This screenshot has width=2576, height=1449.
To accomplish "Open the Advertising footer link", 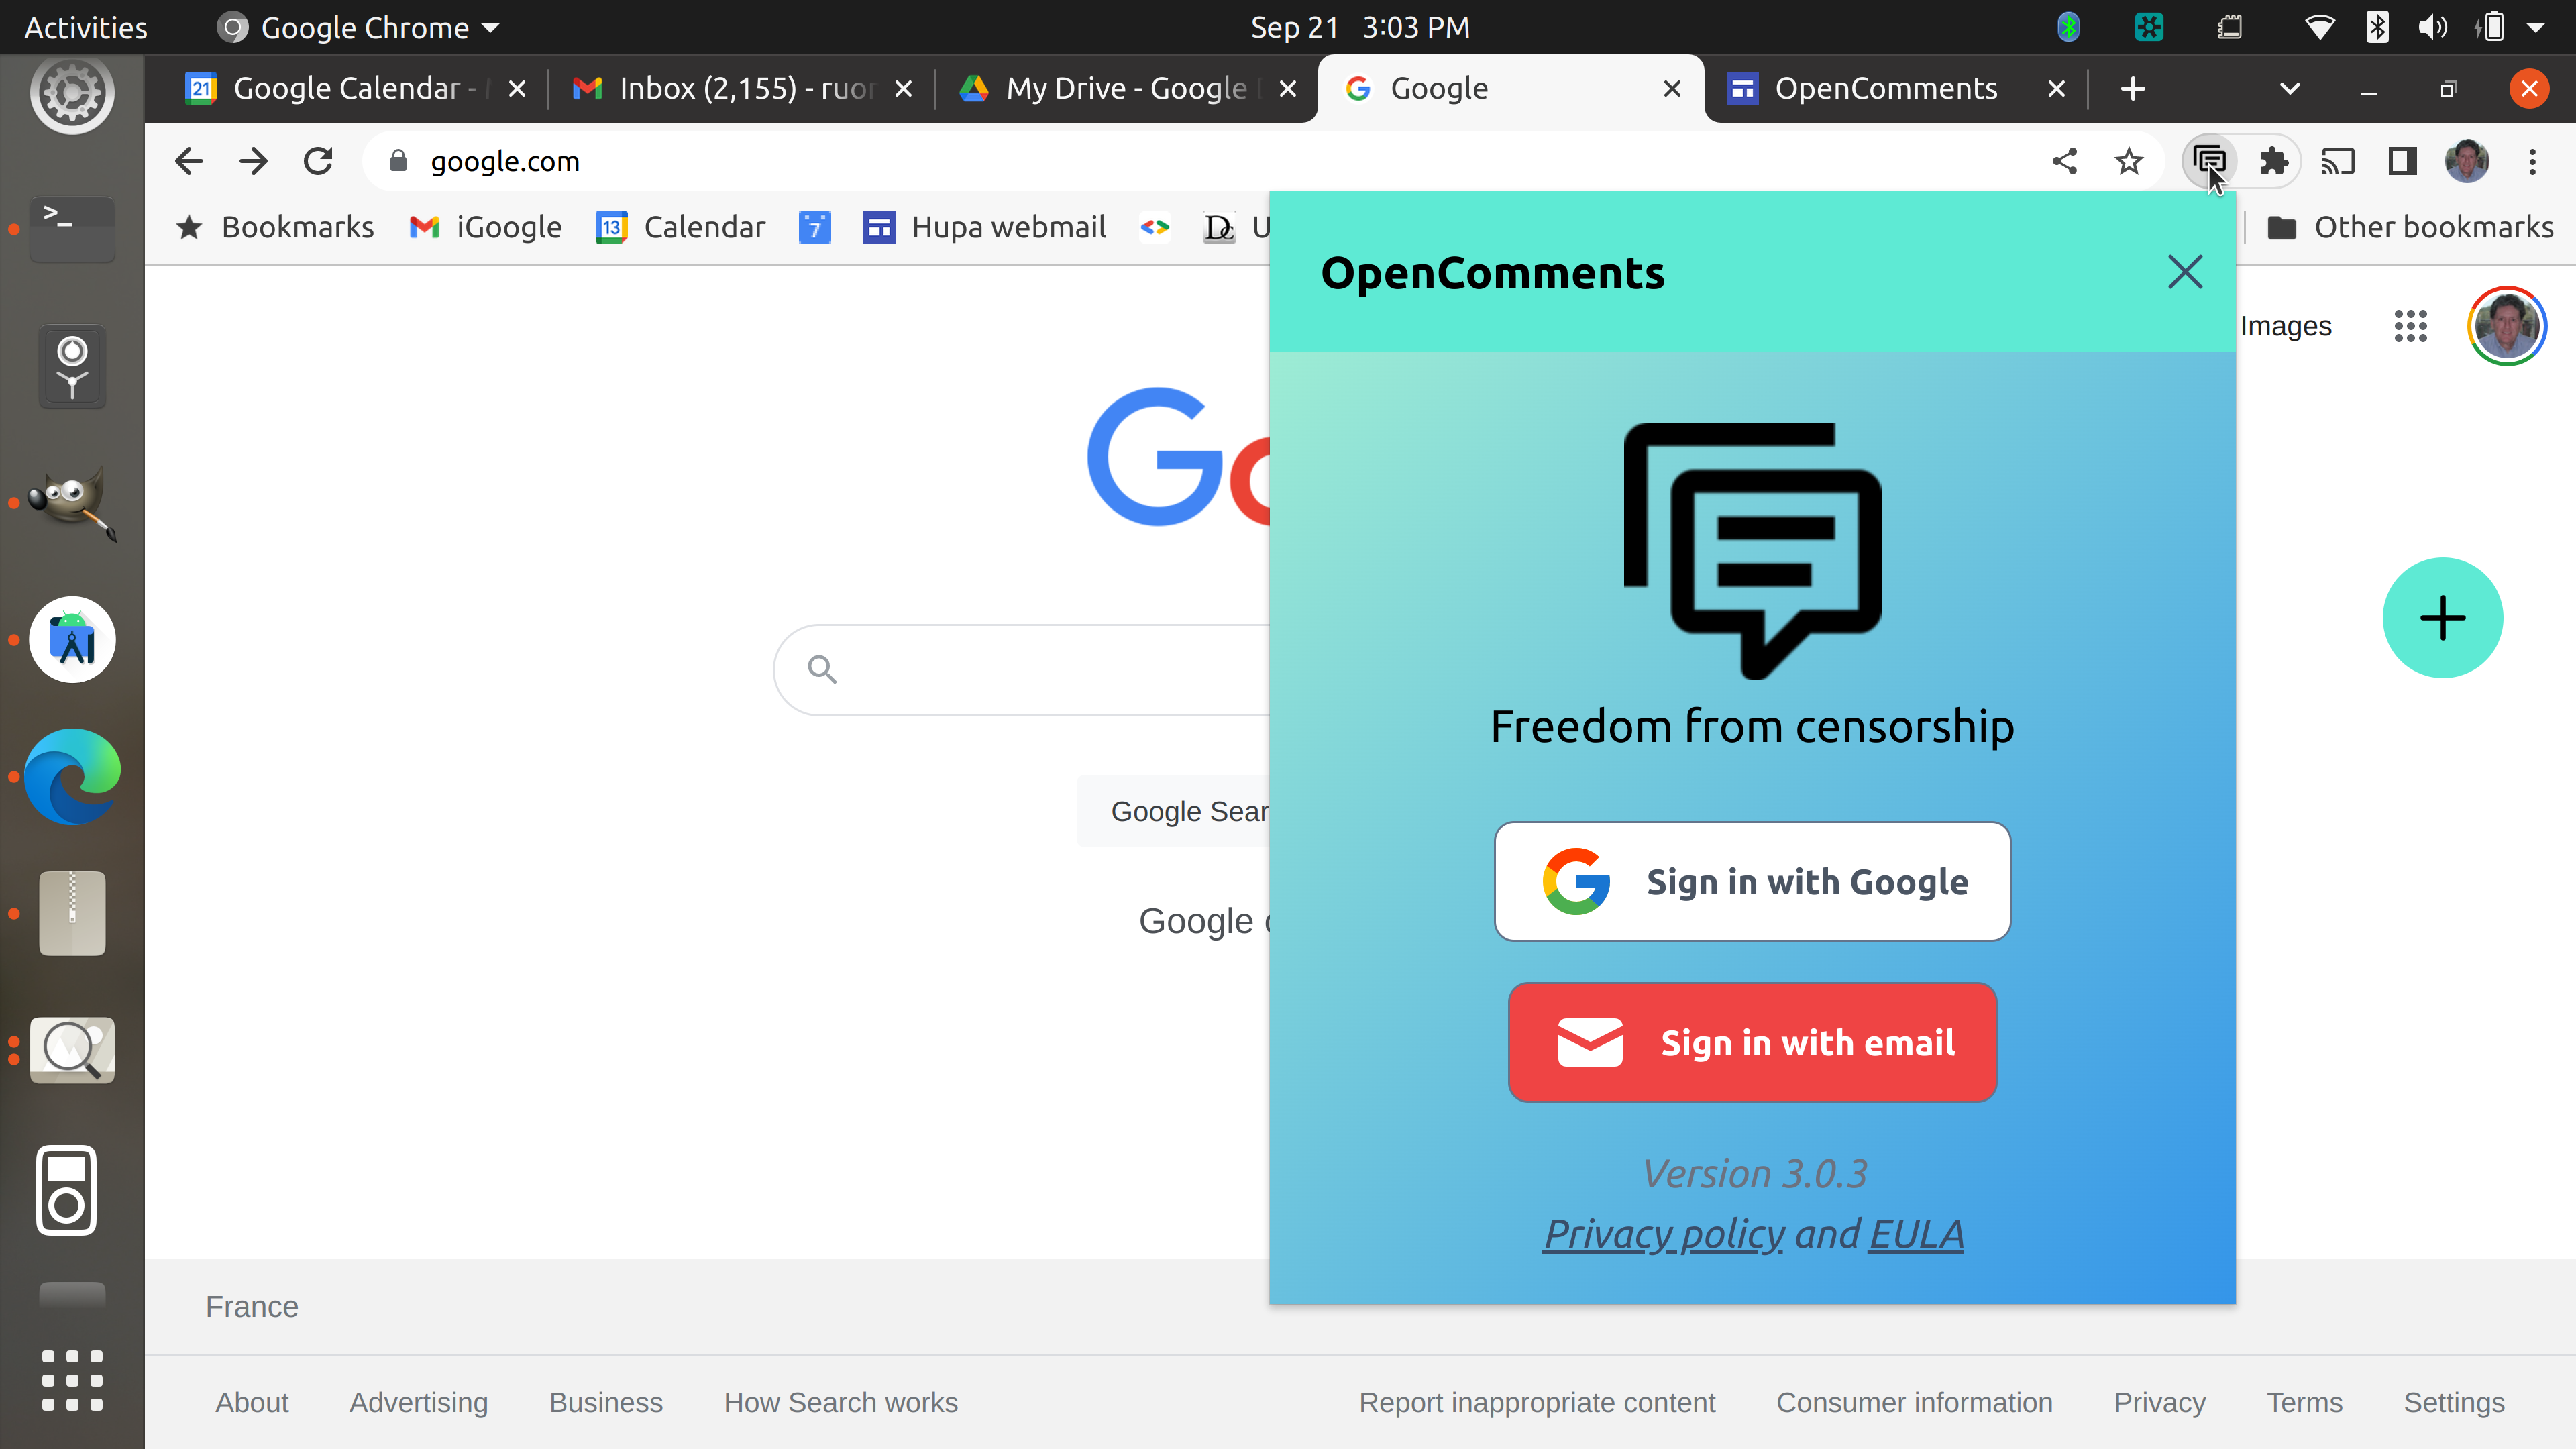I will (418, 1402).
